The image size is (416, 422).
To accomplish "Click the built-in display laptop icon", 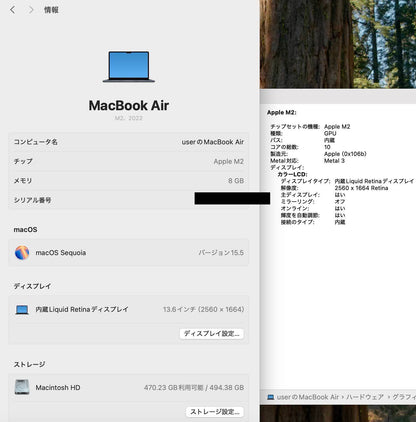I will click(22, 310).
